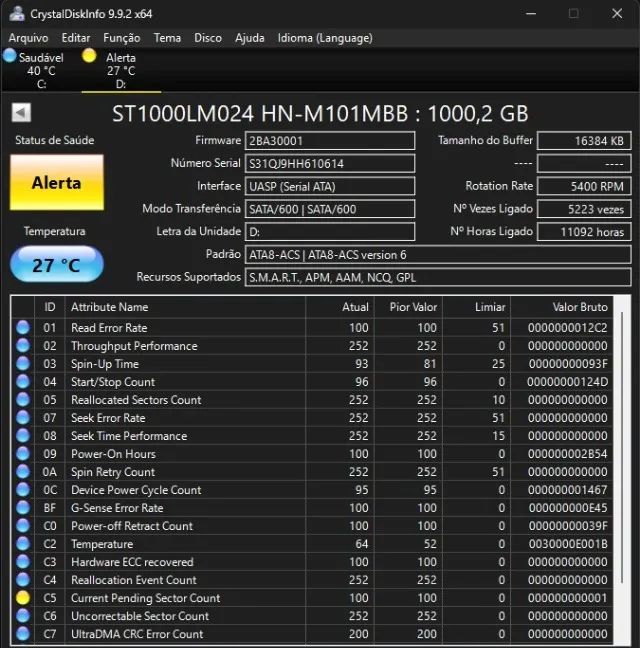Close the CrystalDiskInfo window
The image size is (640, 648).
point(617,14)
